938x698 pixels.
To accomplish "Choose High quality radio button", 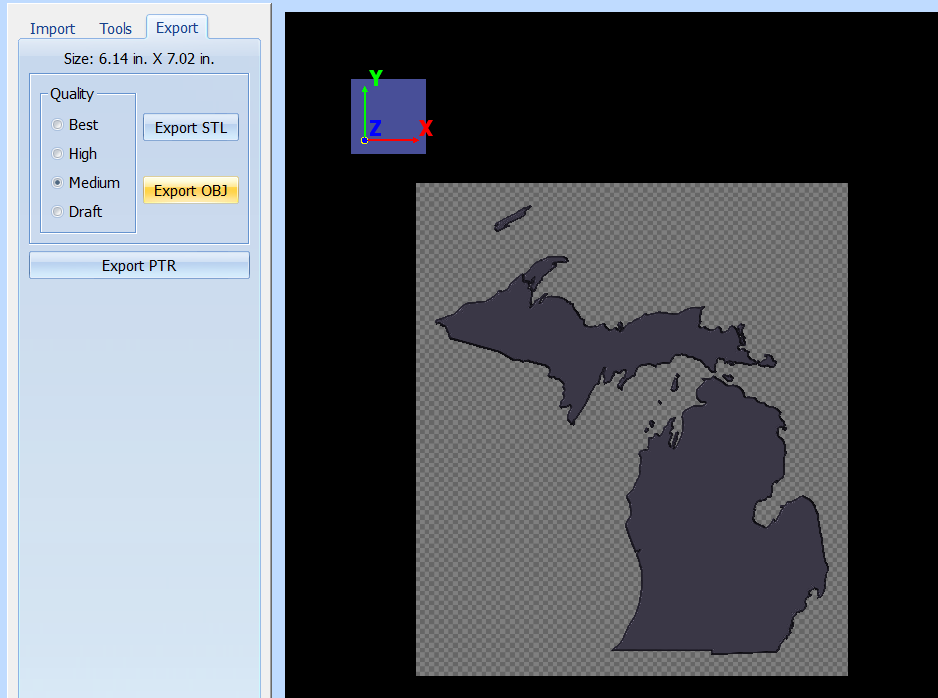I will pos(57,154).
